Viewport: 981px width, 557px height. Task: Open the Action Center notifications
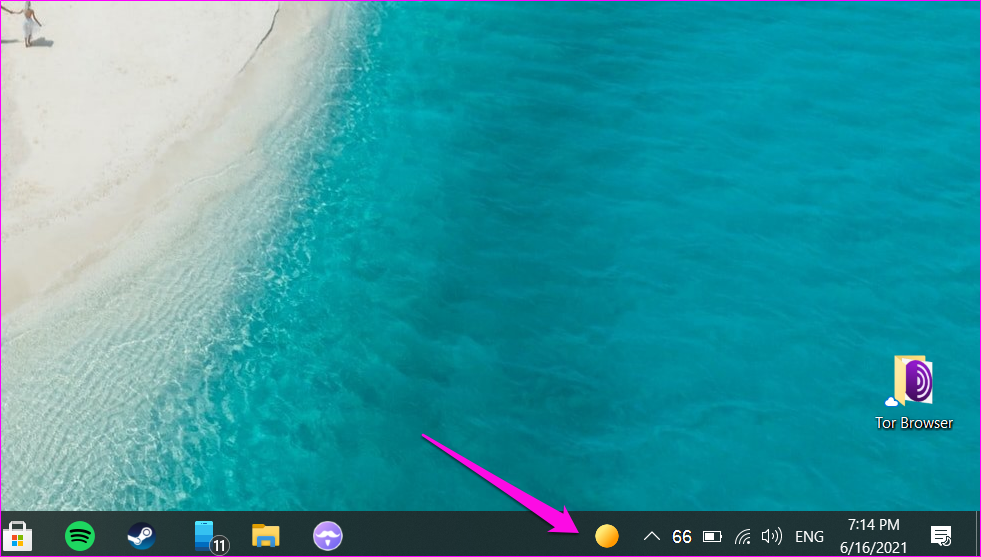(x=941, y=536)
